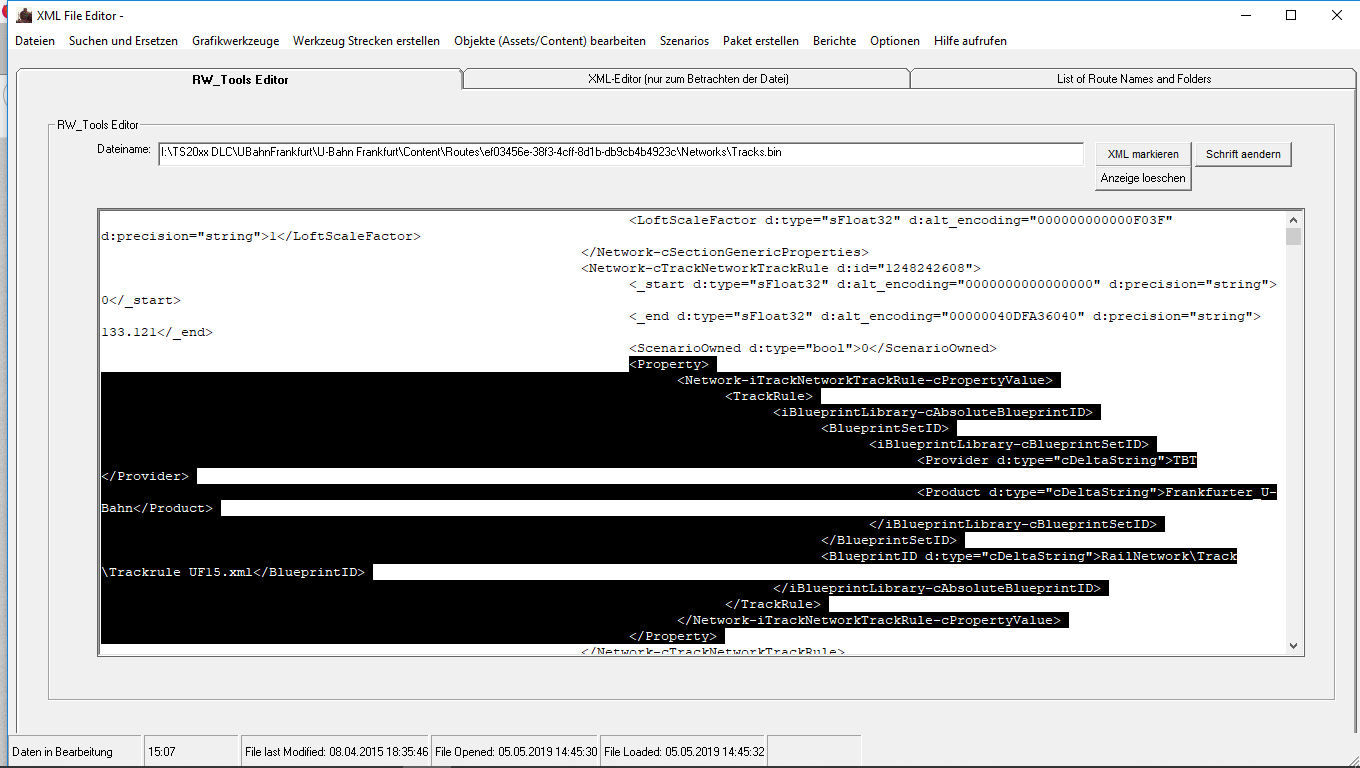Screen dimensions: 1360x768
Task: Click the XML text scrollbar up arrow
Action: pyautogui.click(x=1294, y=220)
